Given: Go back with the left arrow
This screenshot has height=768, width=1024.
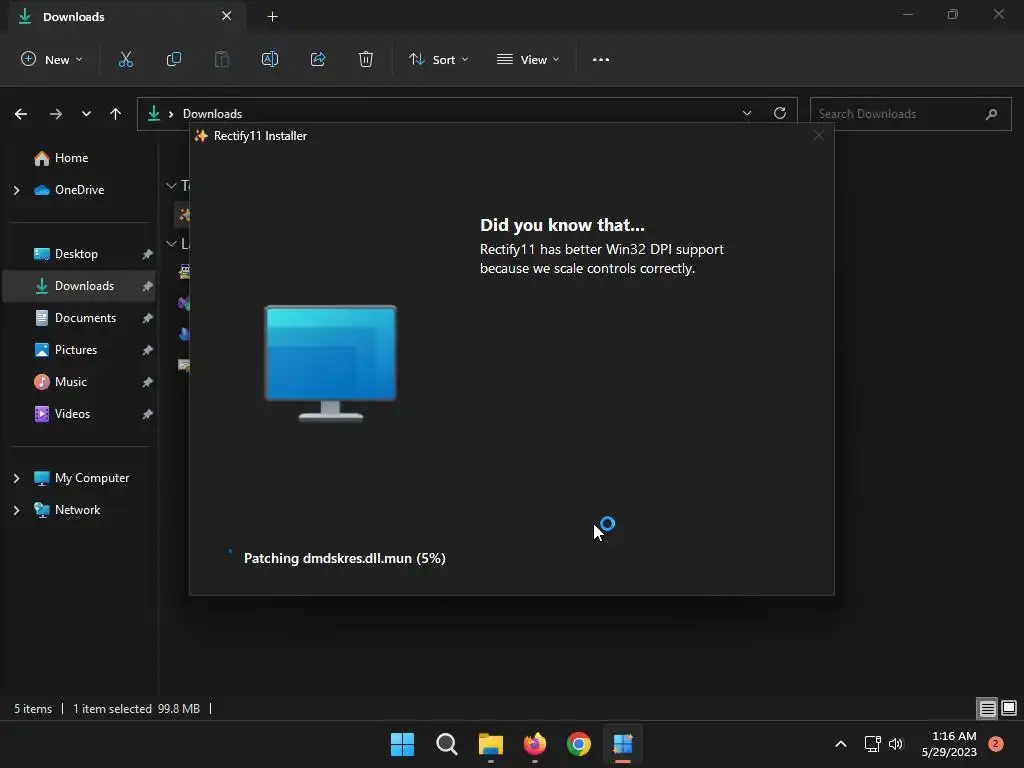Looking at the screenshot, I should coord(21,114).
